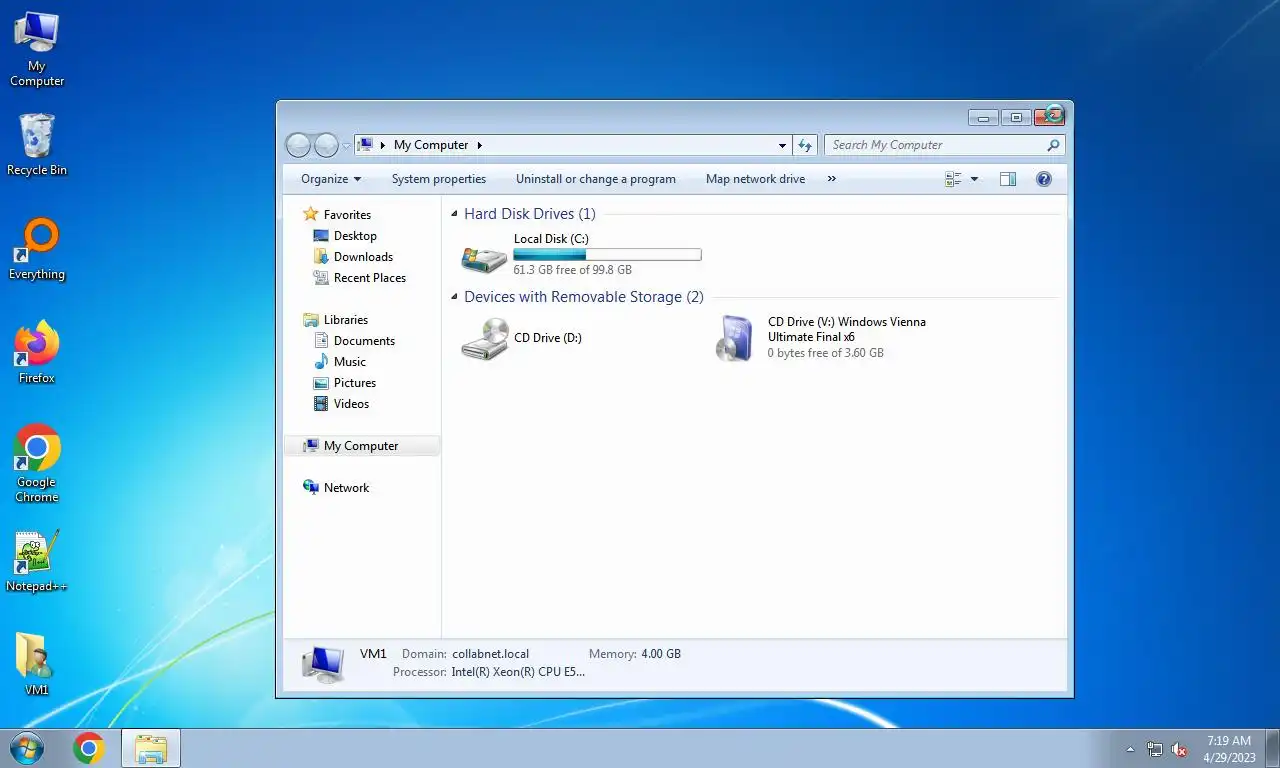Launch Firefox from the desktop
Screen dimensions: 1280x768
click(37, 352)
